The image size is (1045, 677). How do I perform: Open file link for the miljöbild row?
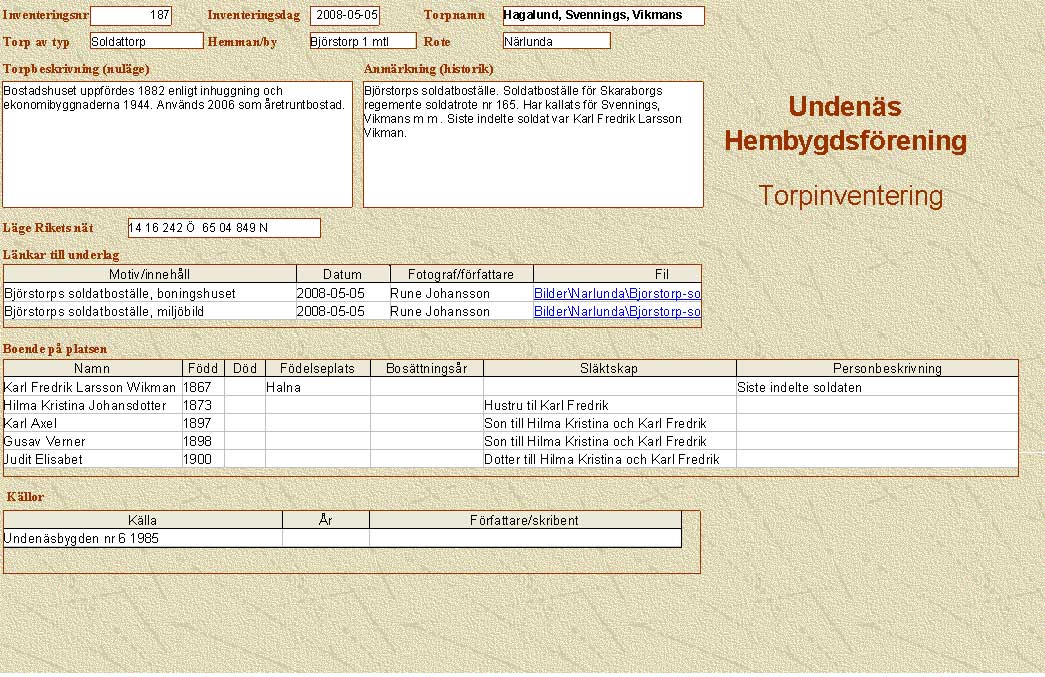[617, 311]
